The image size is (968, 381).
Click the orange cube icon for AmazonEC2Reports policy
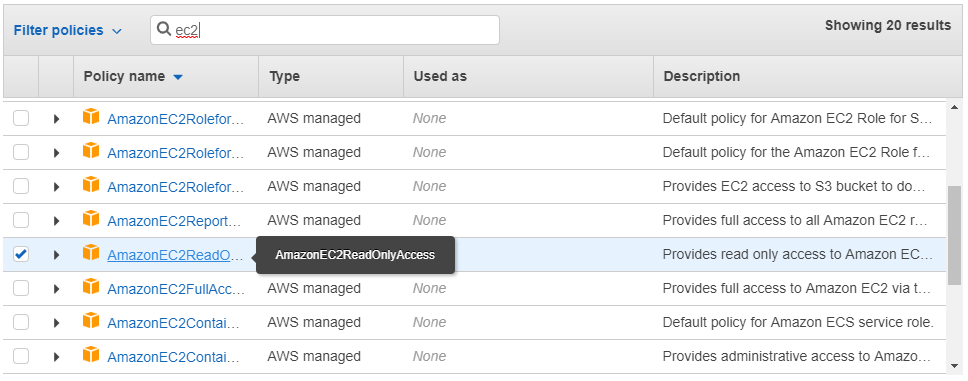coord(91,219)
